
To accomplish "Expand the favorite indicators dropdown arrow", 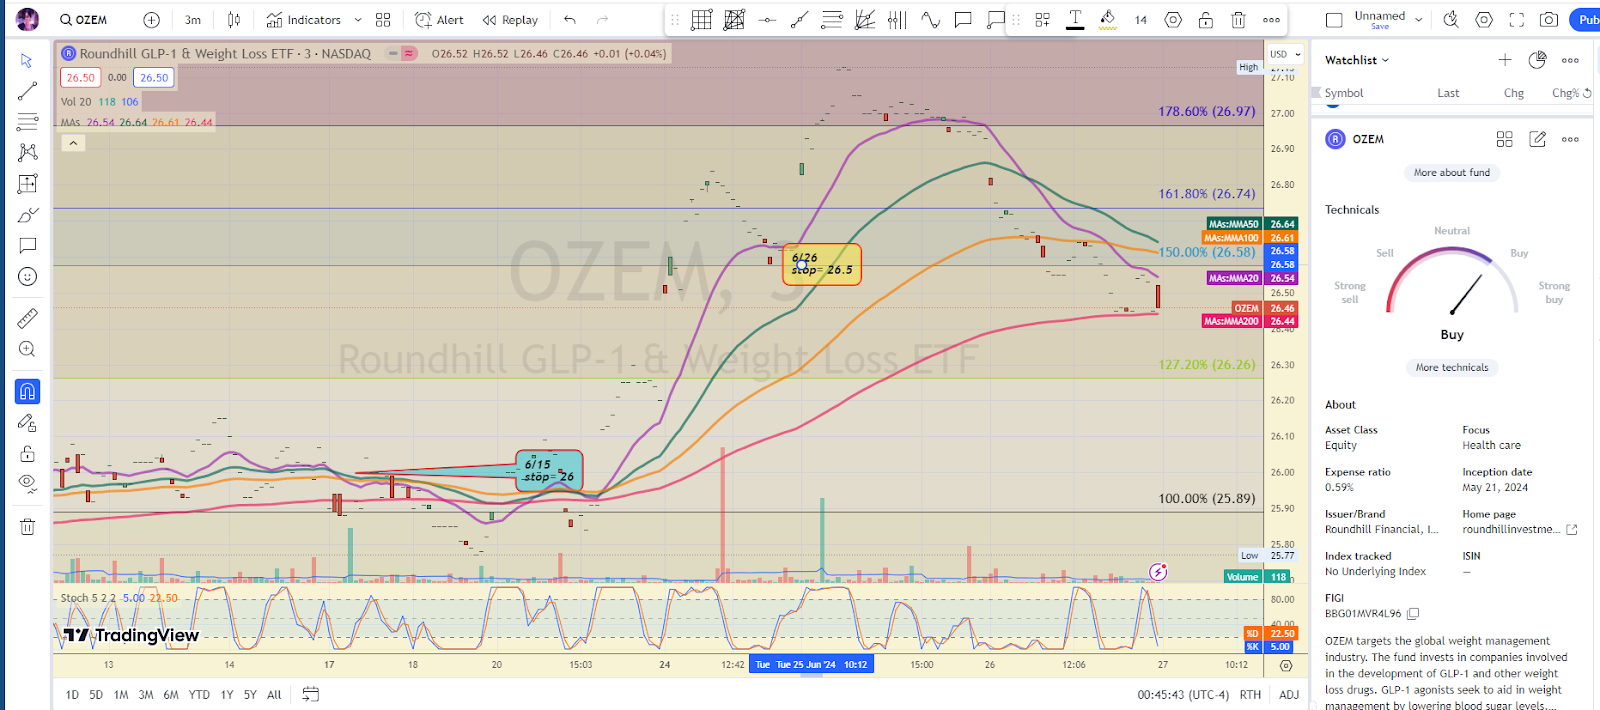I will (x=358, y=20).
